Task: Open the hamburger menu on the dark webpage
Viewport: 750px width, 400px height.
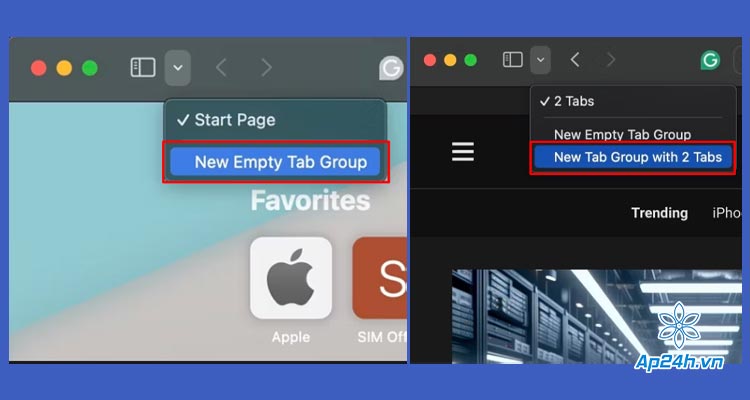Action: click(463, 152)
